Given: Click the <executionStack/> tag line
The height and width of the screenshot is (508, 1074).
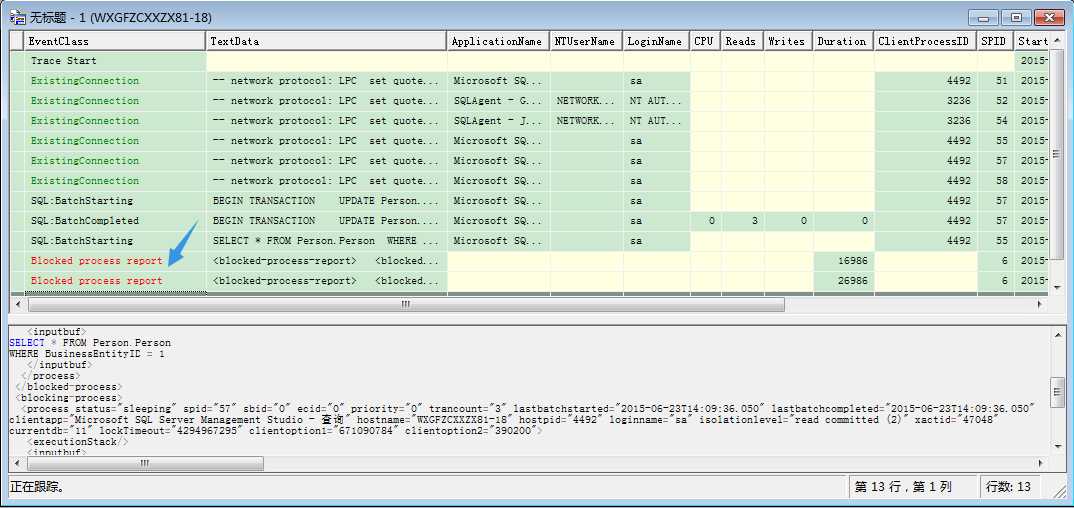Looking at the screenshot, I should tap(77, 442).
